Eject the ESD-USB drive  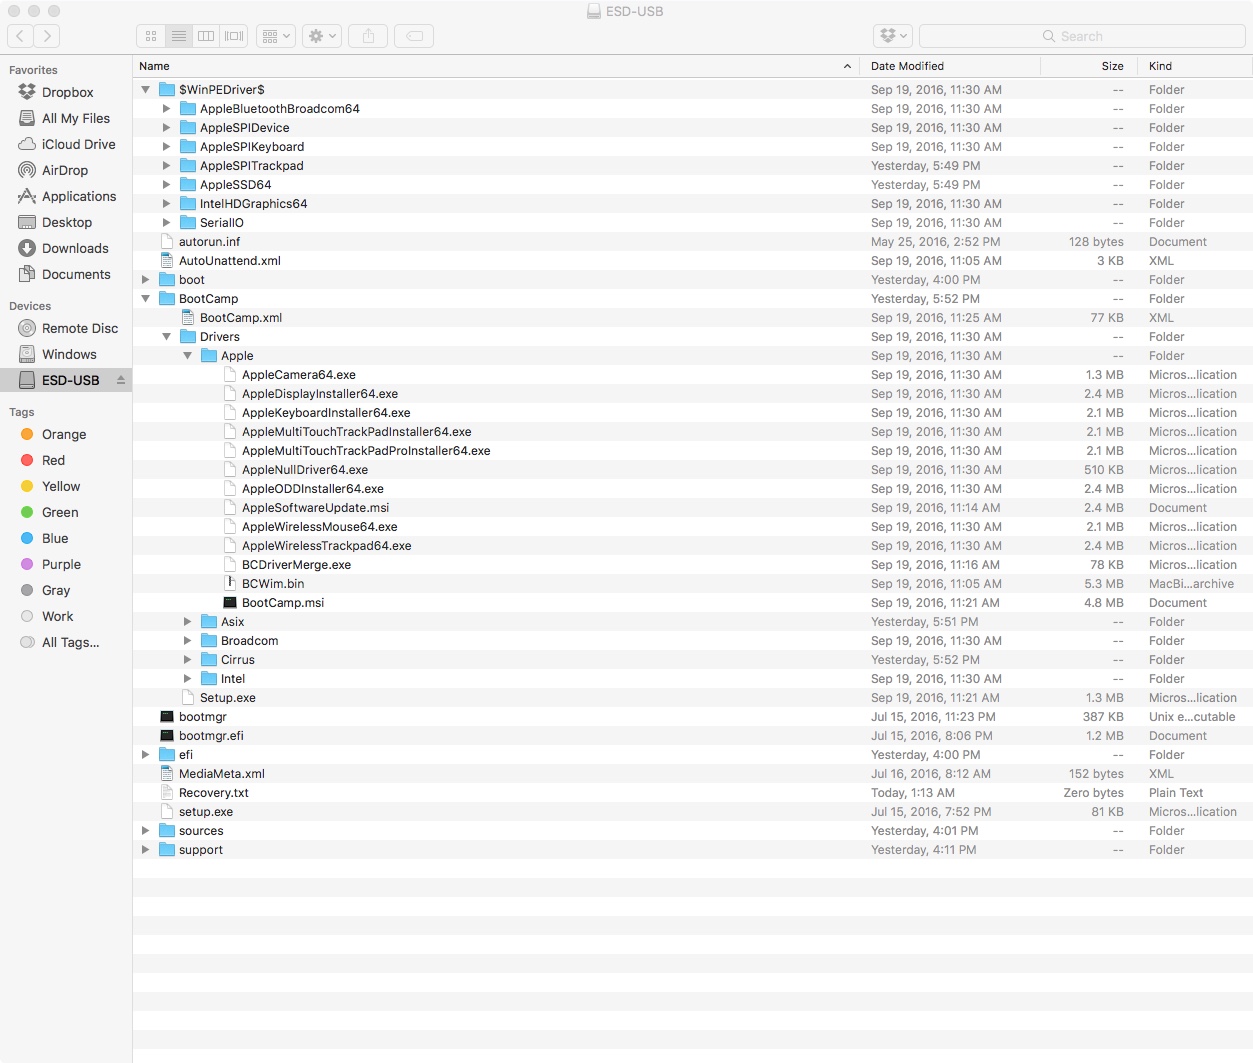point(121,380)
